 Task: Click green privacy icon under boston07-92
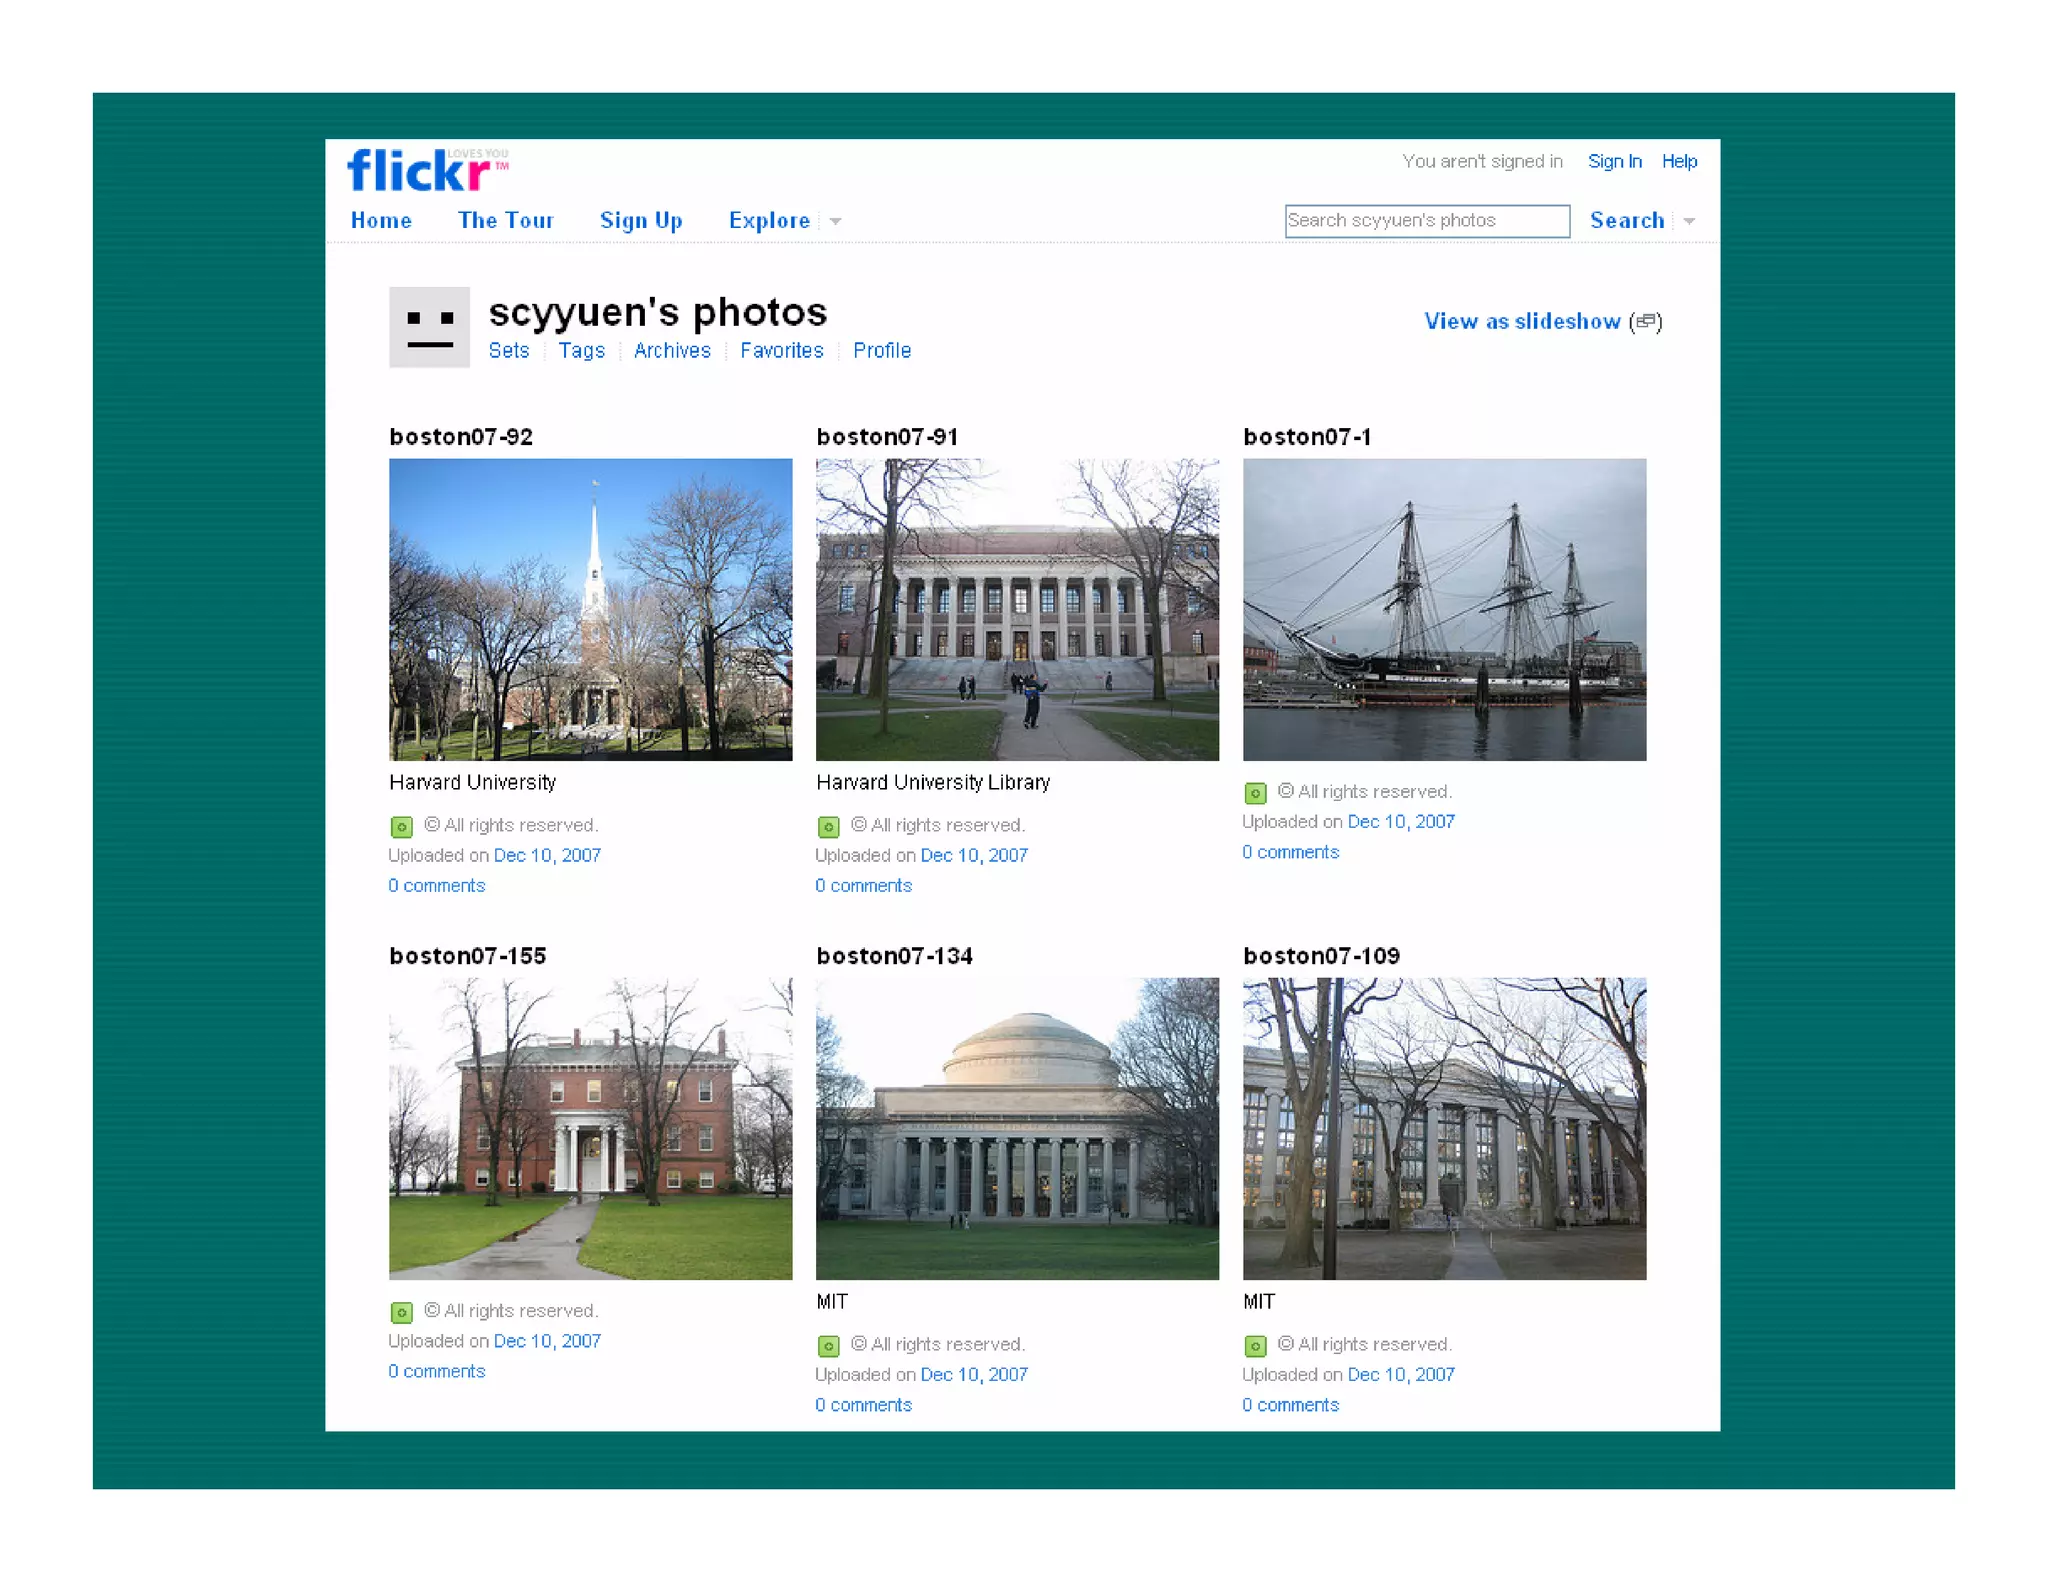coord(401,827)
